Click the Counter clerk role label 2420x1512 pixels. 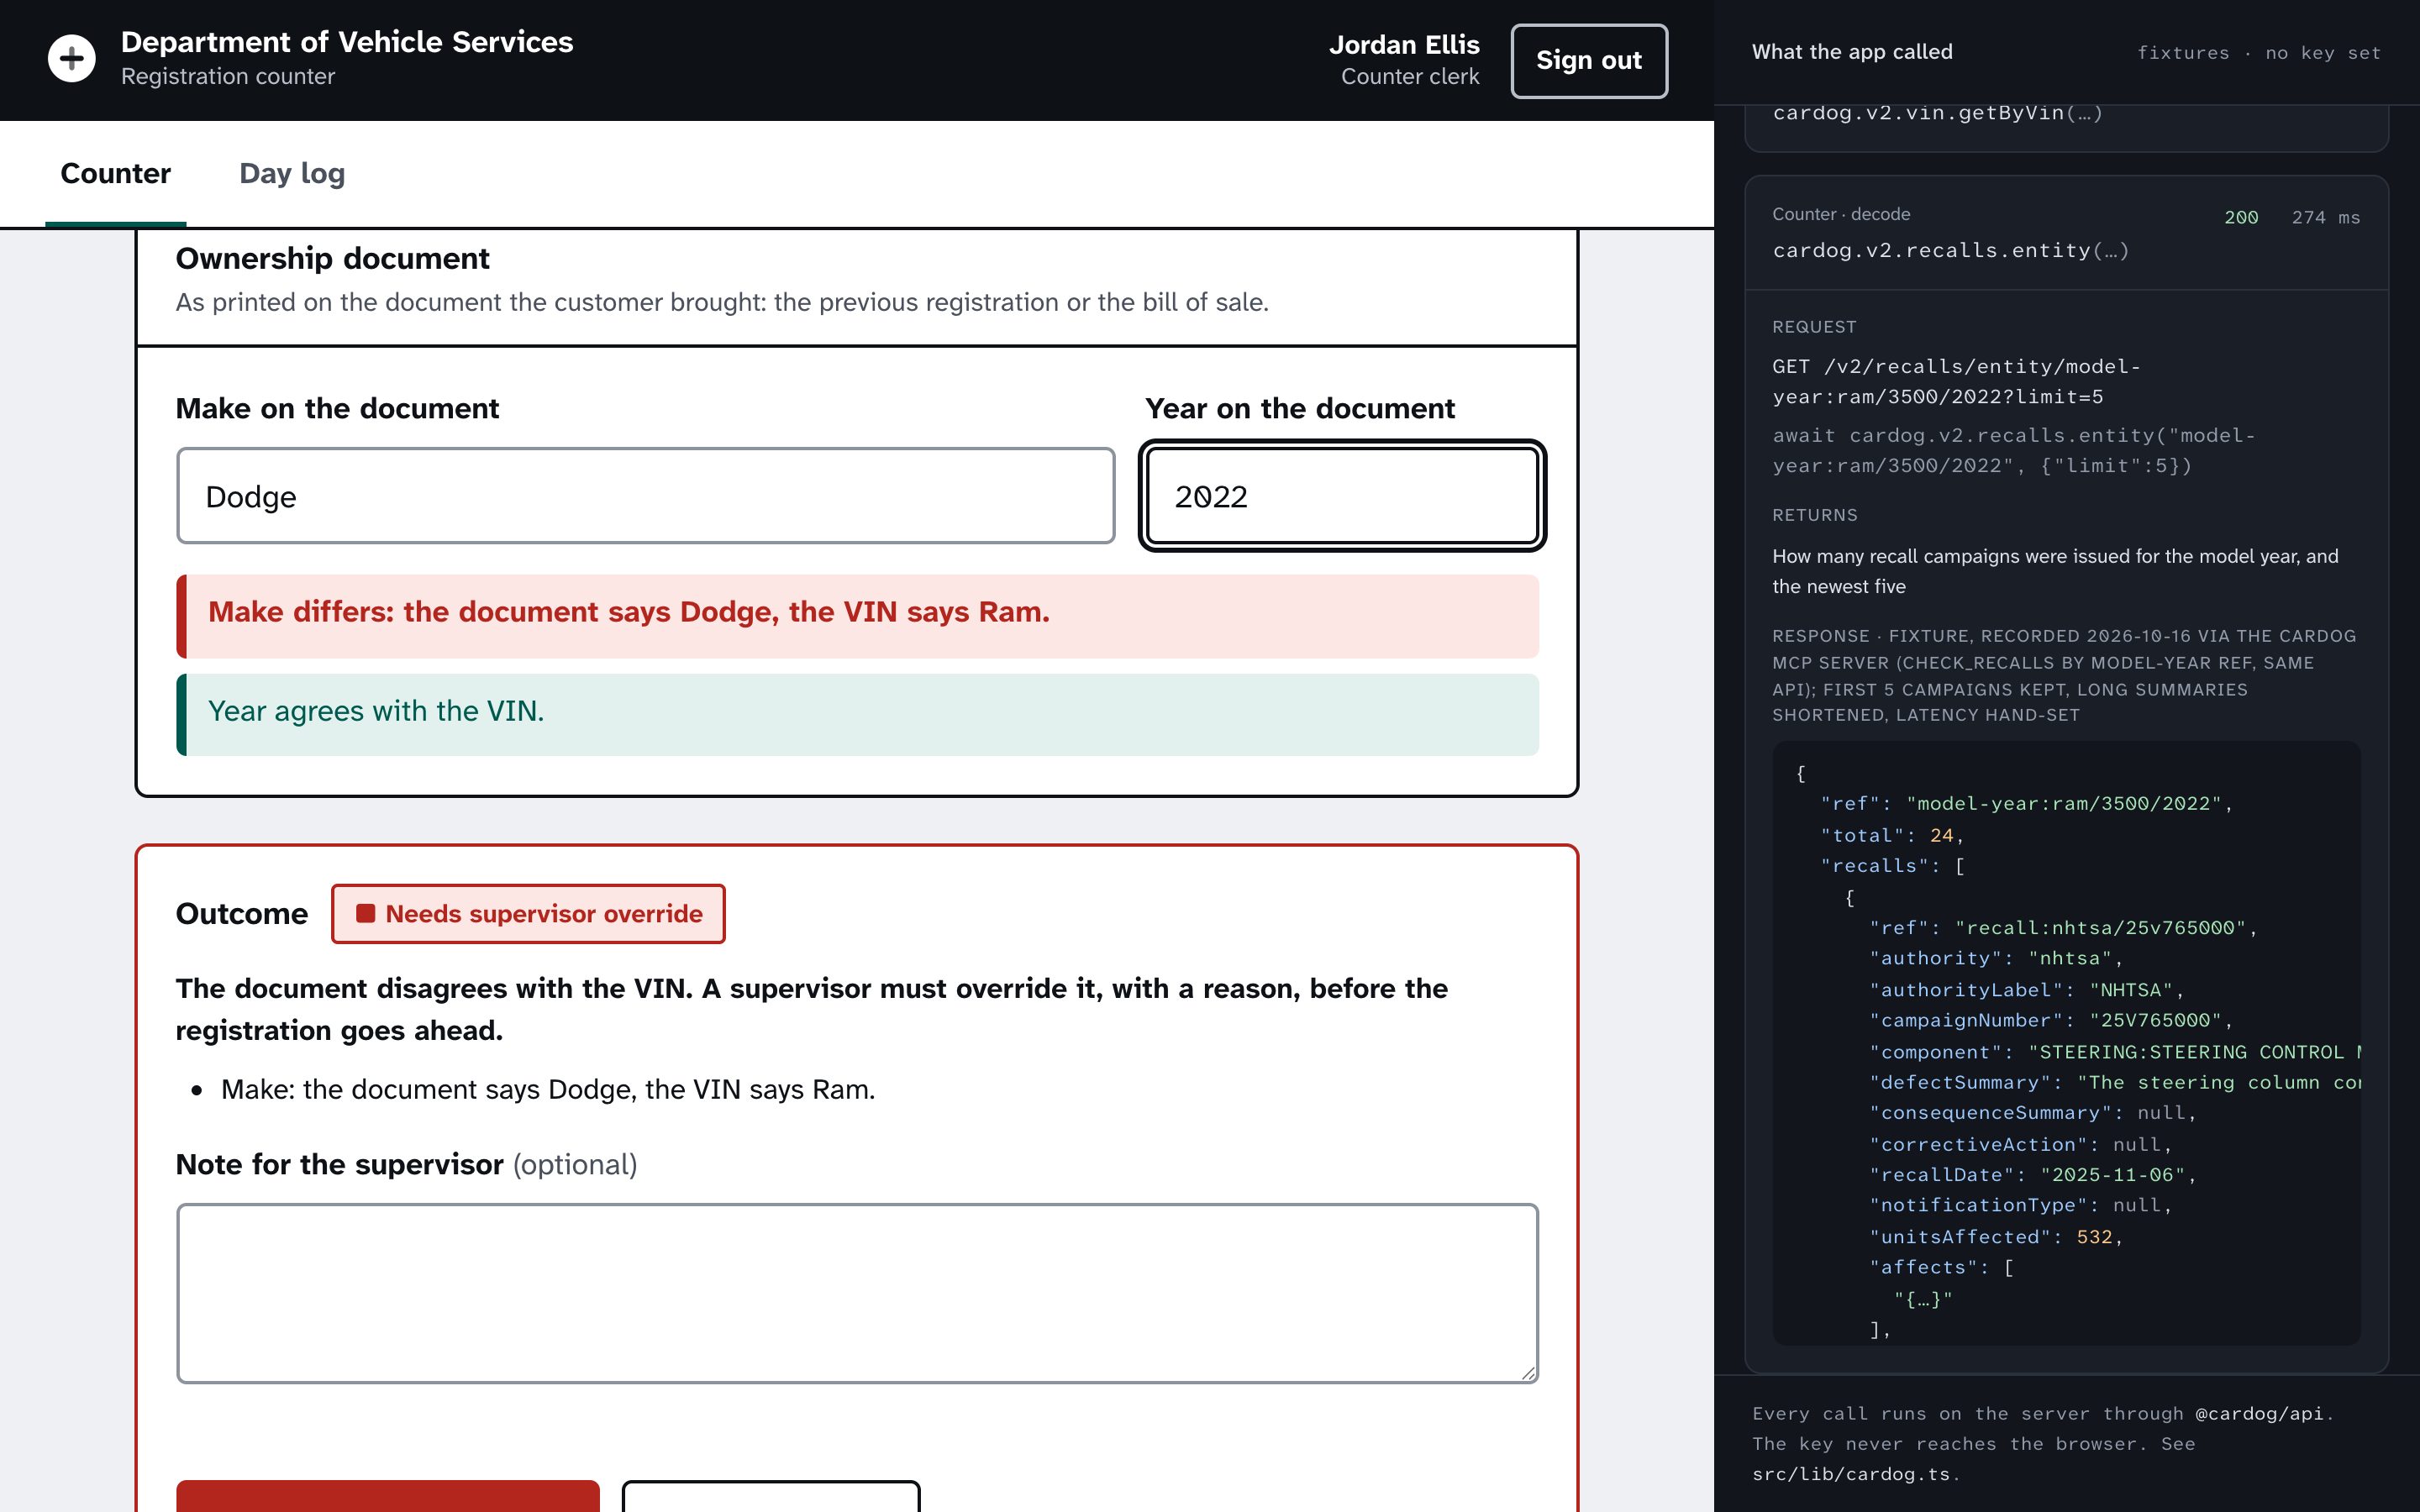coord(1410,76)
